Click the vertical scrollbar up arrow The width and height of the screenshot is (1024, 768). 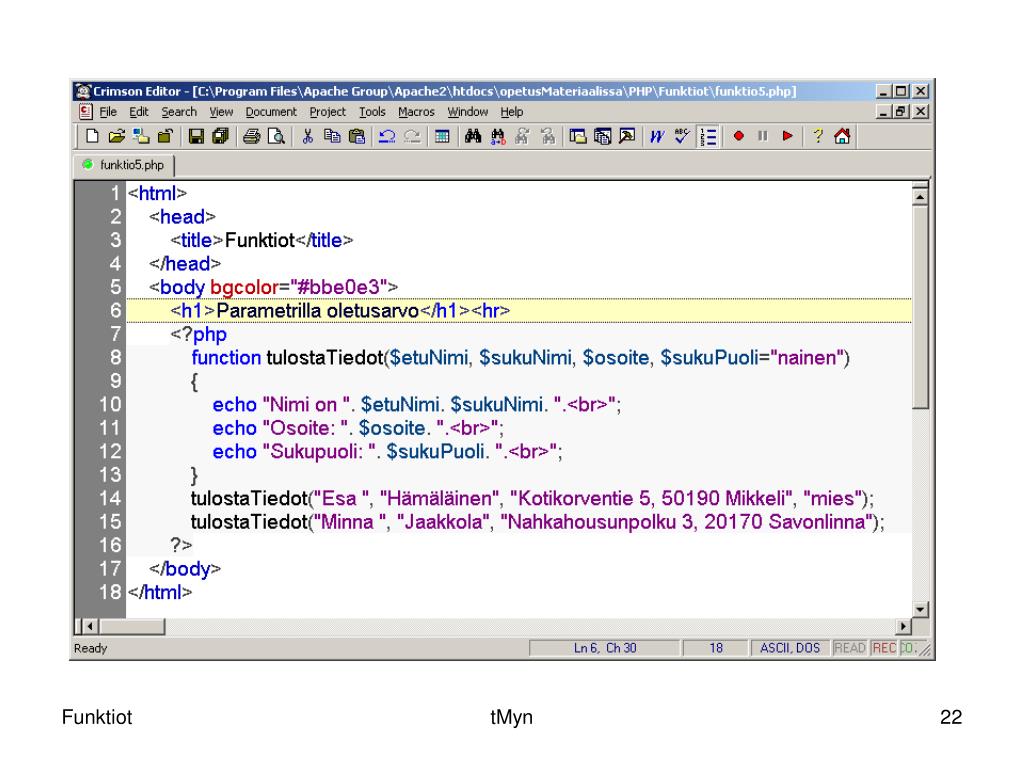920,197
